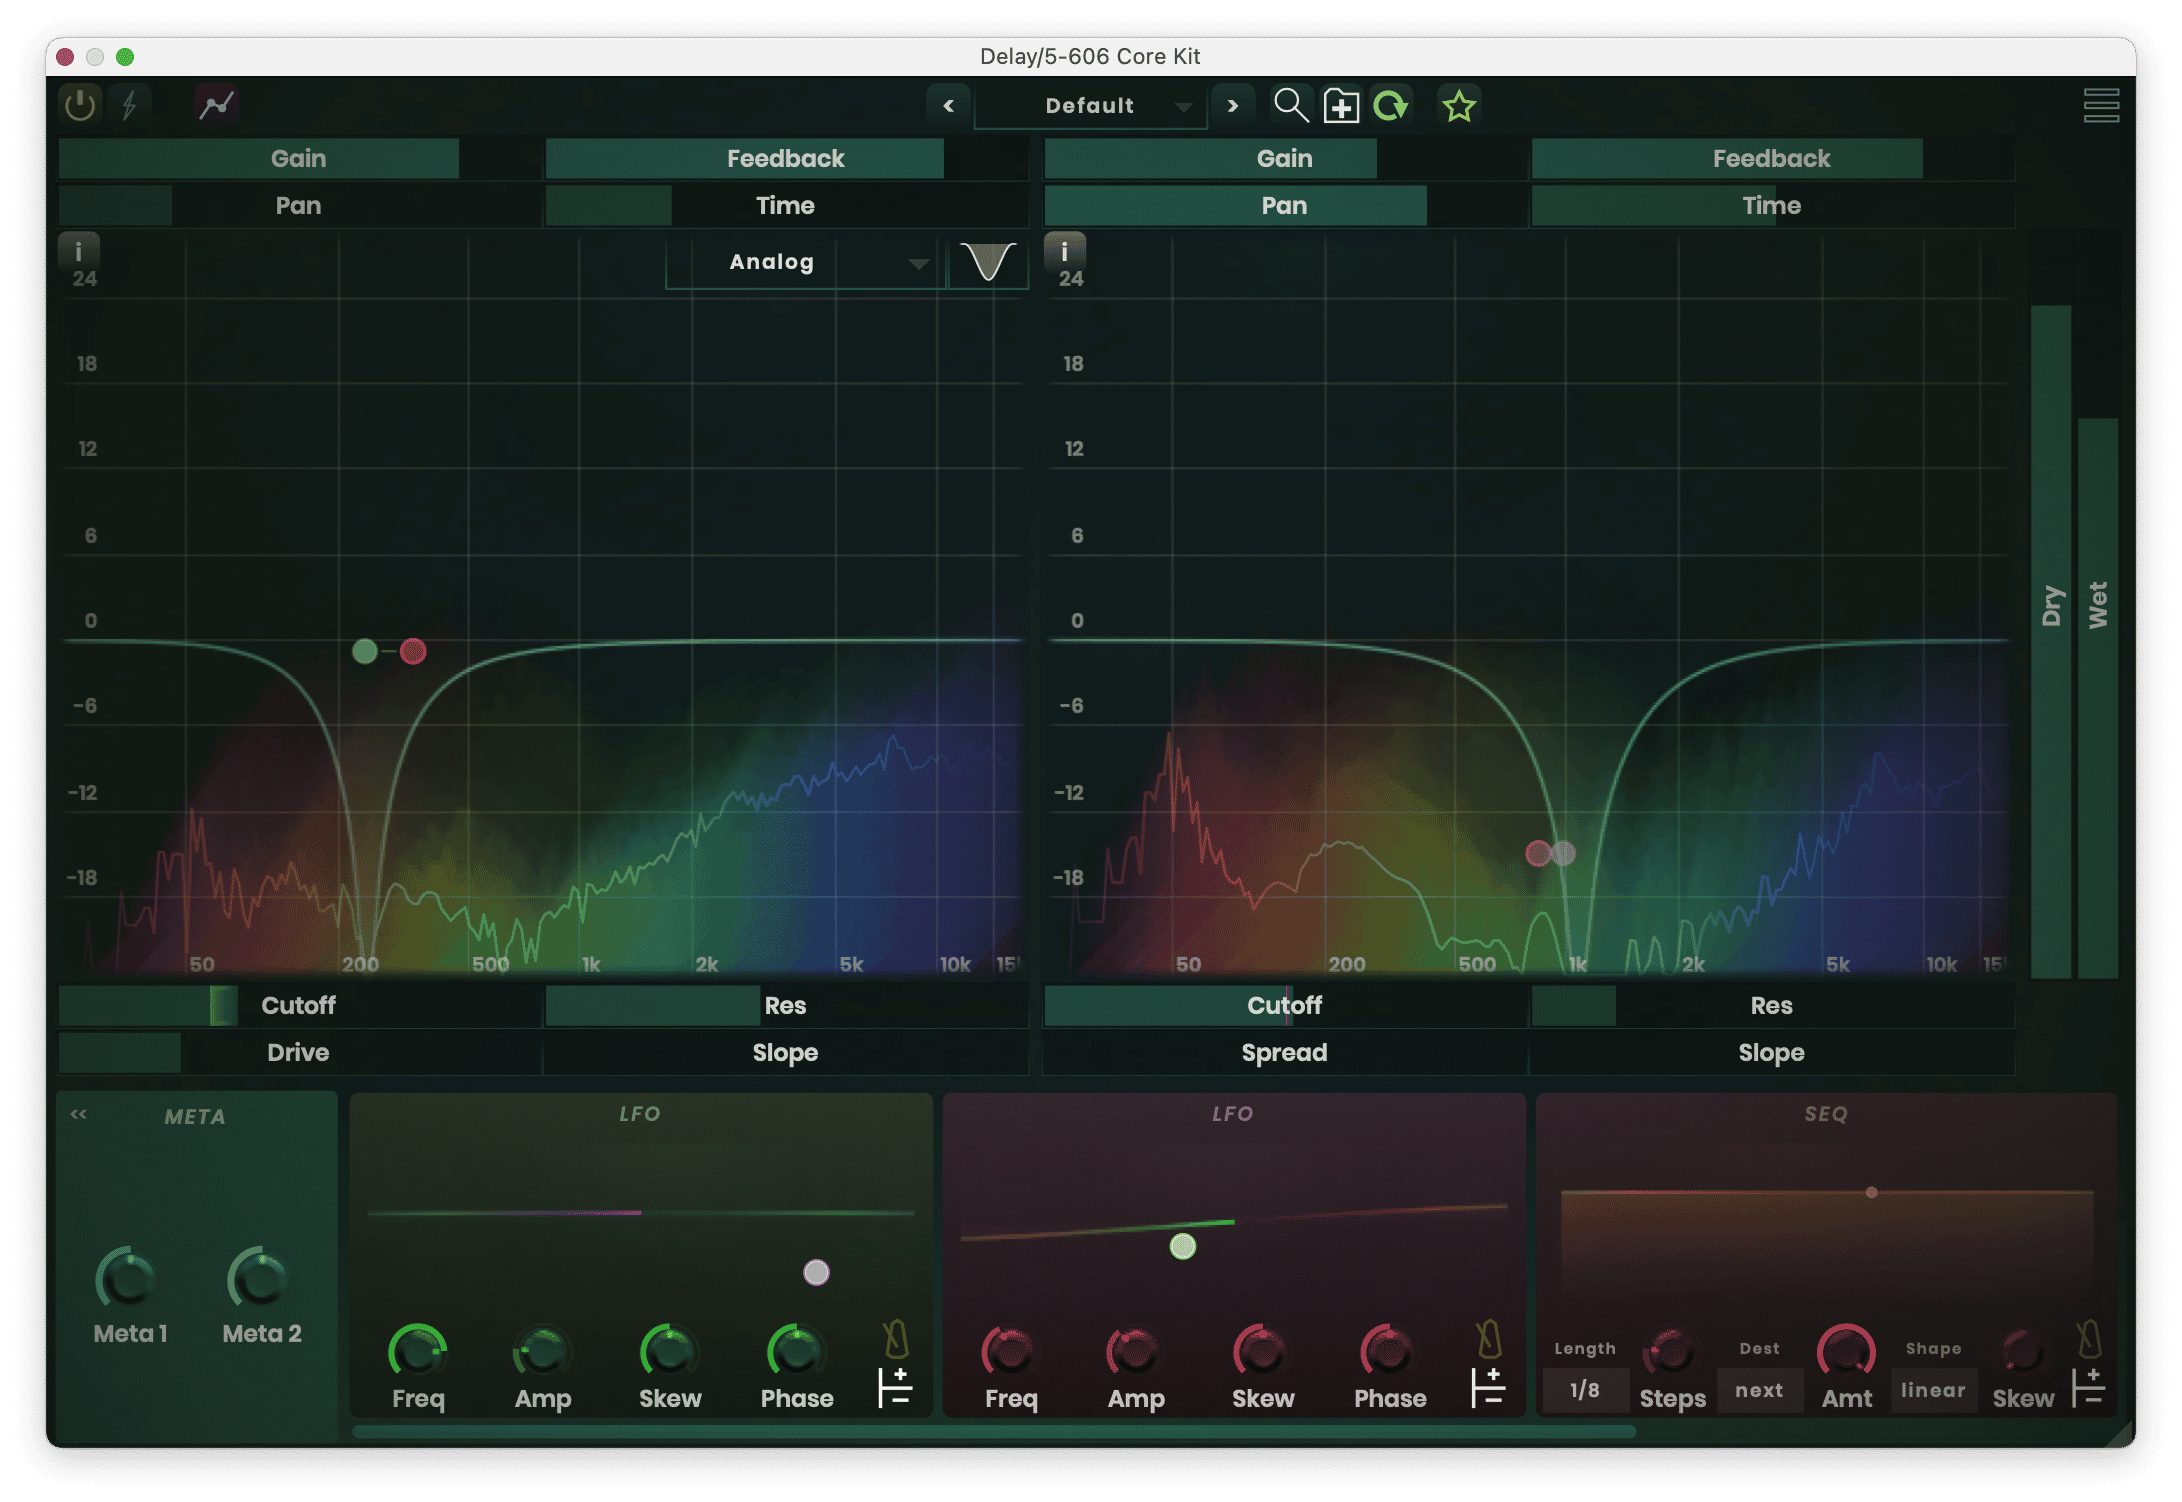Toggle green LFO metronome sync icon

point(895,1338)
